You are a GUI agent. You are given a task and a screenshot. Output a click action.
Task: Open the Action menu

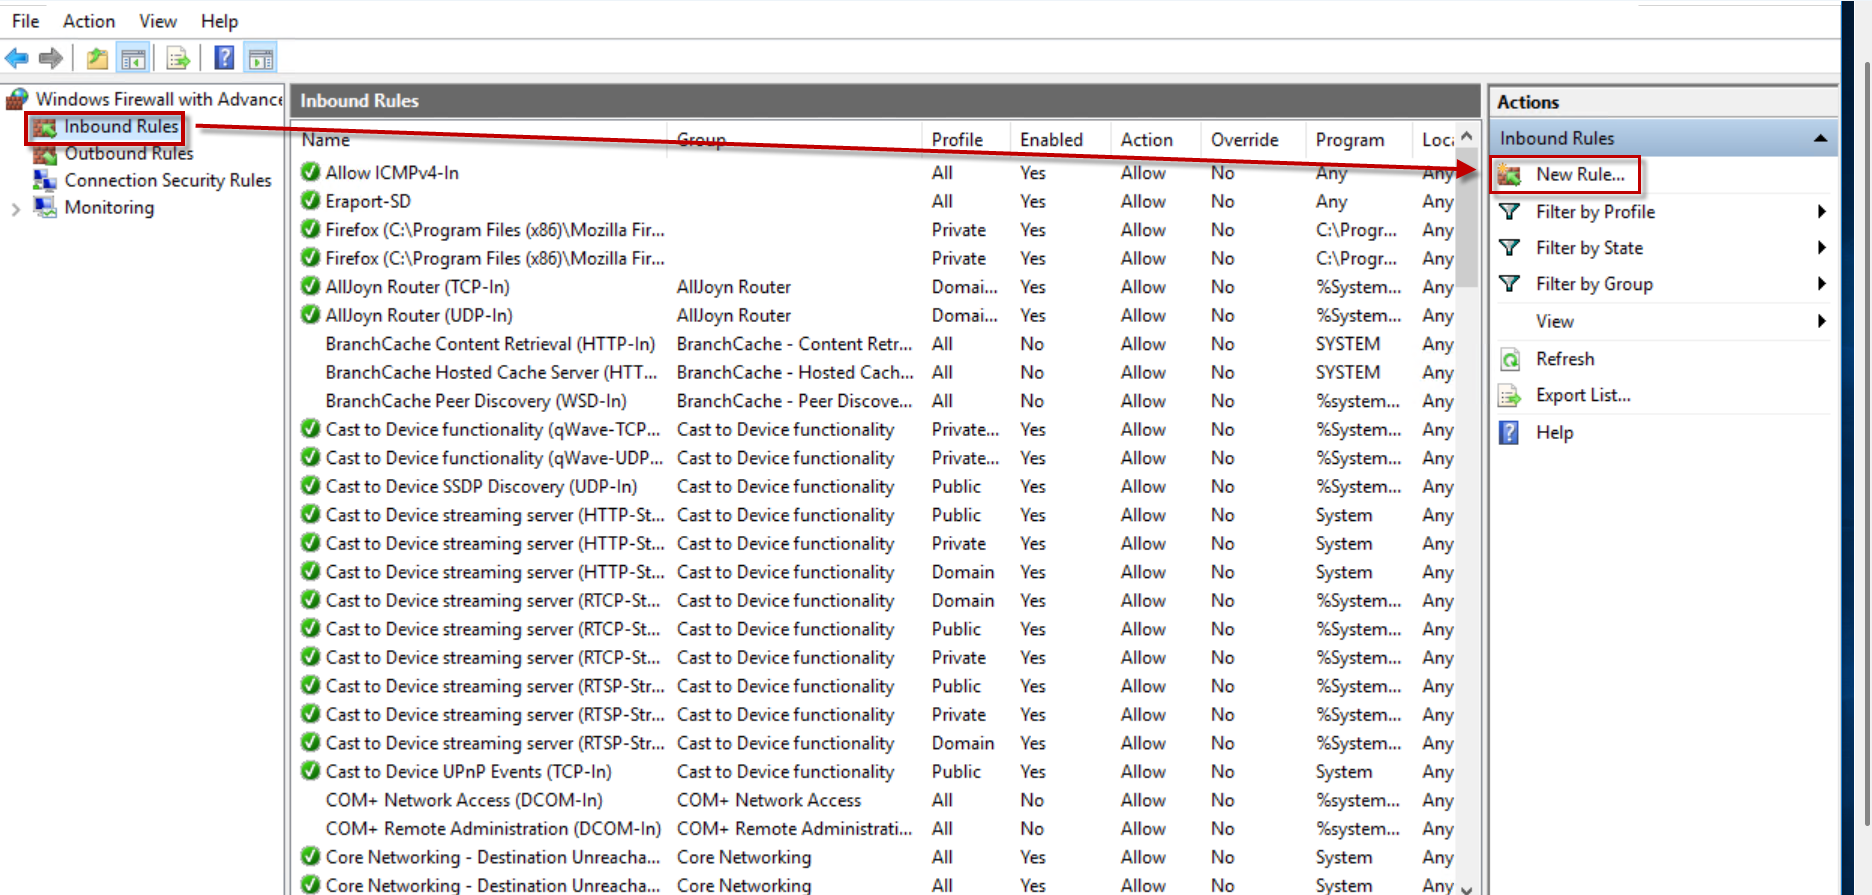pos(88,21)
